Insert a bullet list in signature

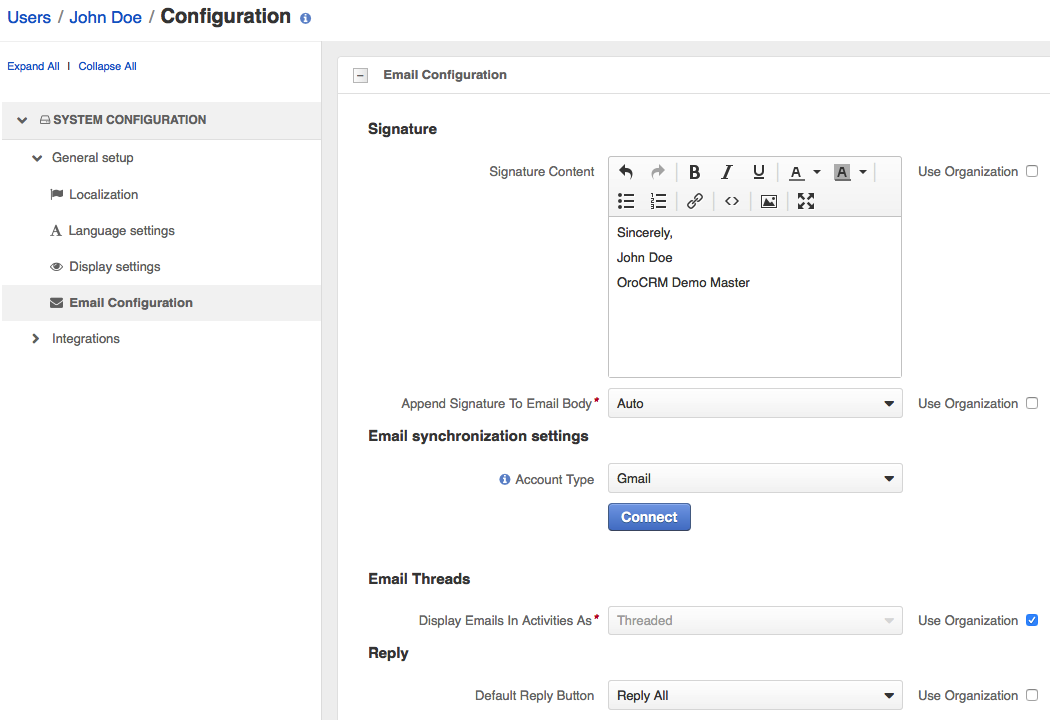pos(625,201)
